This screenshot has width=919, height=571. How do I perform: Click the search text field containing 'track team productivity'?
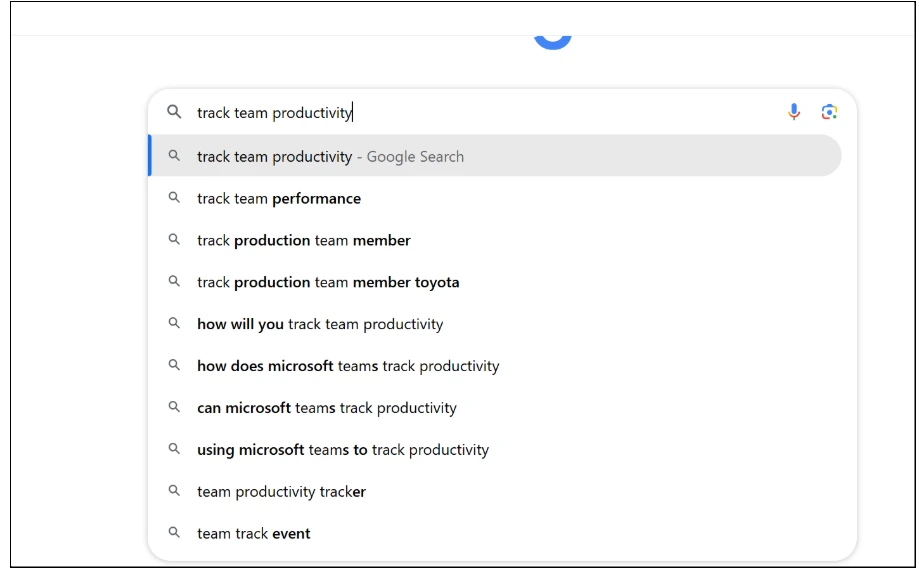pos(486,112)
